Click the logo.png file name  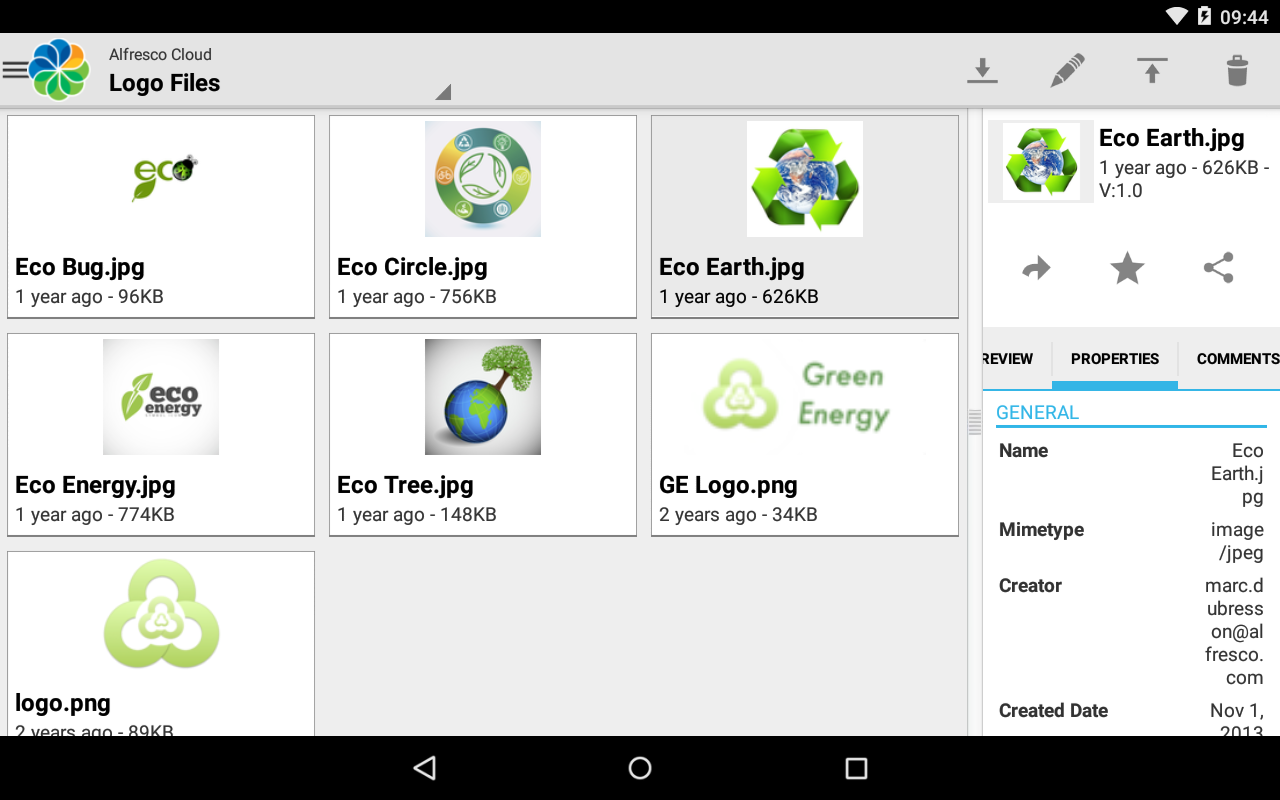[x=63, y=703]
